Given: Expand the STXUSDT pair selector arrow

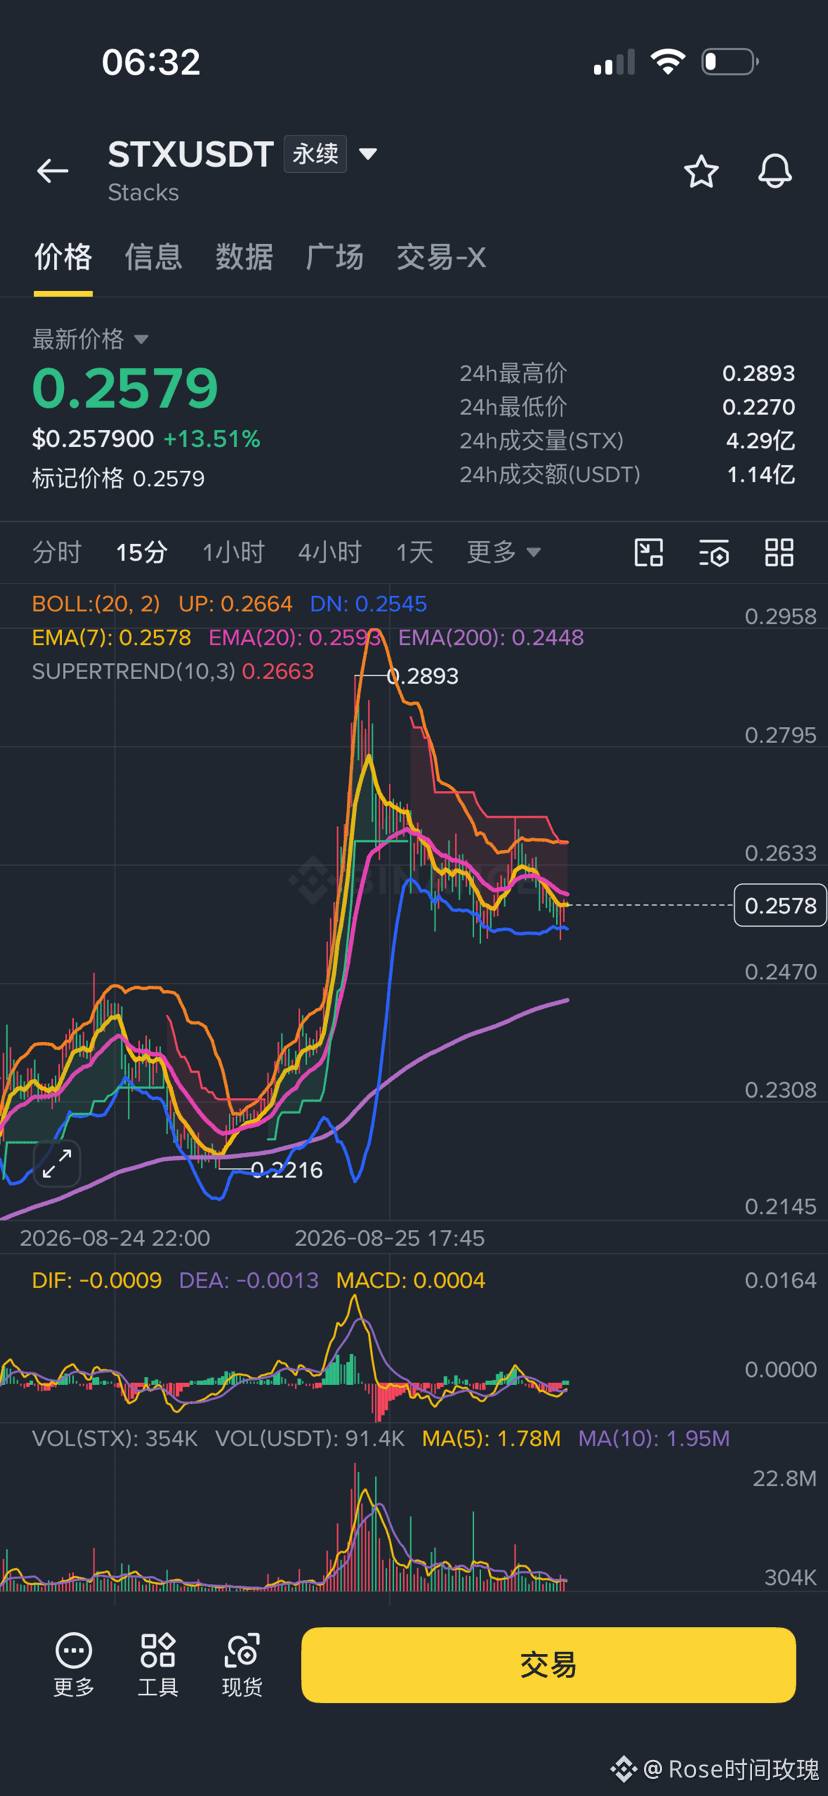Looking at the screenshot, I should coord(368,154).
